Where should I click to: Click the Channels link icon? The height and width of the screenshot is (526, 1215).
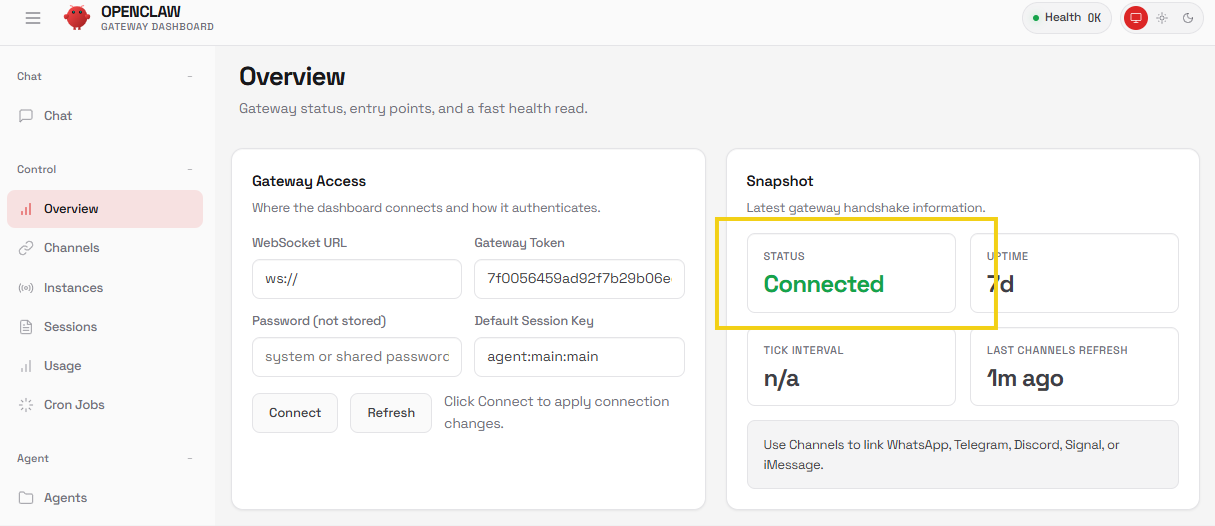click(x=26, y=248)
